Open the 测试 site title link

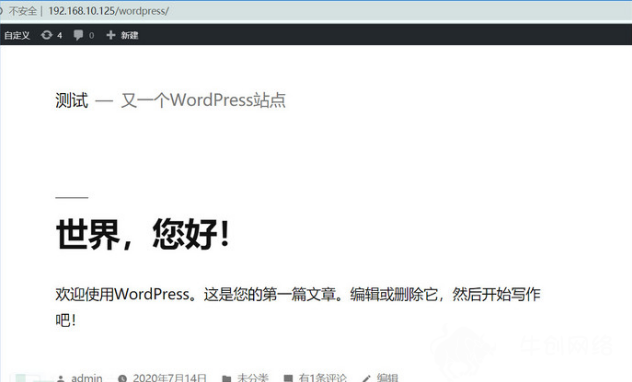click(72, 100)
